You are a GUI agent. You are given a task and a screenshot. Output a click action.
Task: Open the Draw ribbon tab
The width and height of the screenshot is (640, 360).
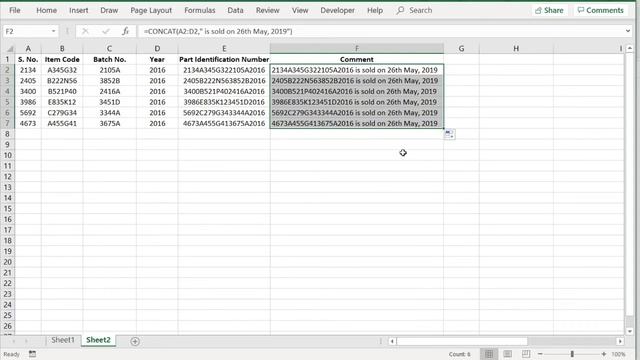point(109,10)
